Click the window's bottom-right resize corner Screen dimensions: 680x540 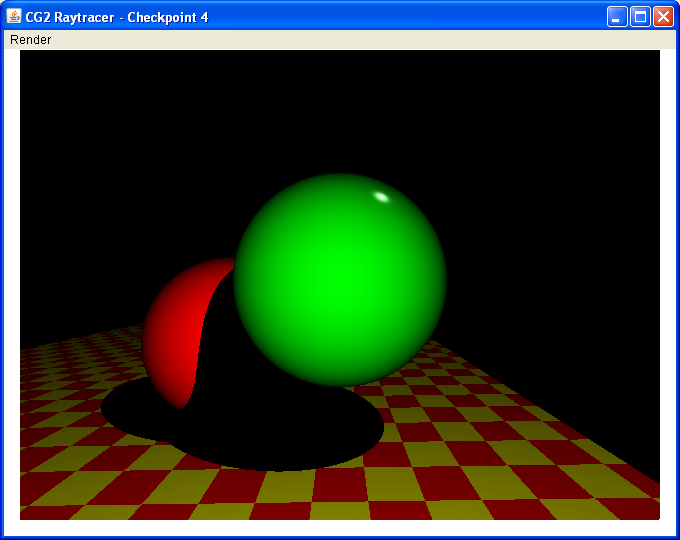click(x=675, y=535)
